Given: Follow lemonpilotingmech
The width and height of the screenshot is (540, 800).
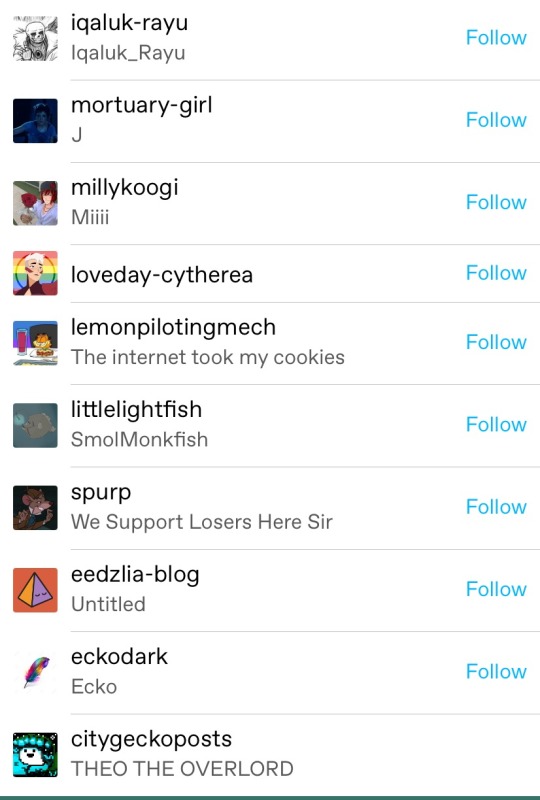Looking at the screenshot, I should [496, 342].
